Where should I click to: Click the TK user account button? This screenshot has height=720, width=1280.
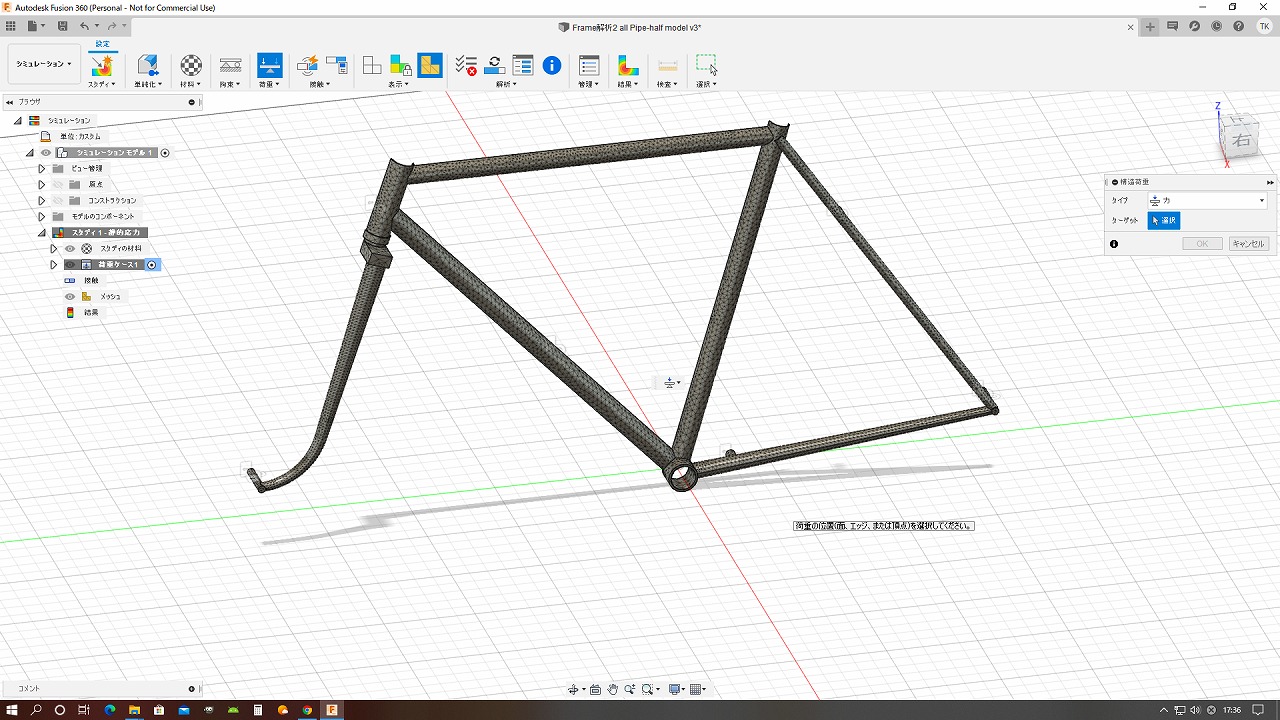click(x=1265, y=26)
